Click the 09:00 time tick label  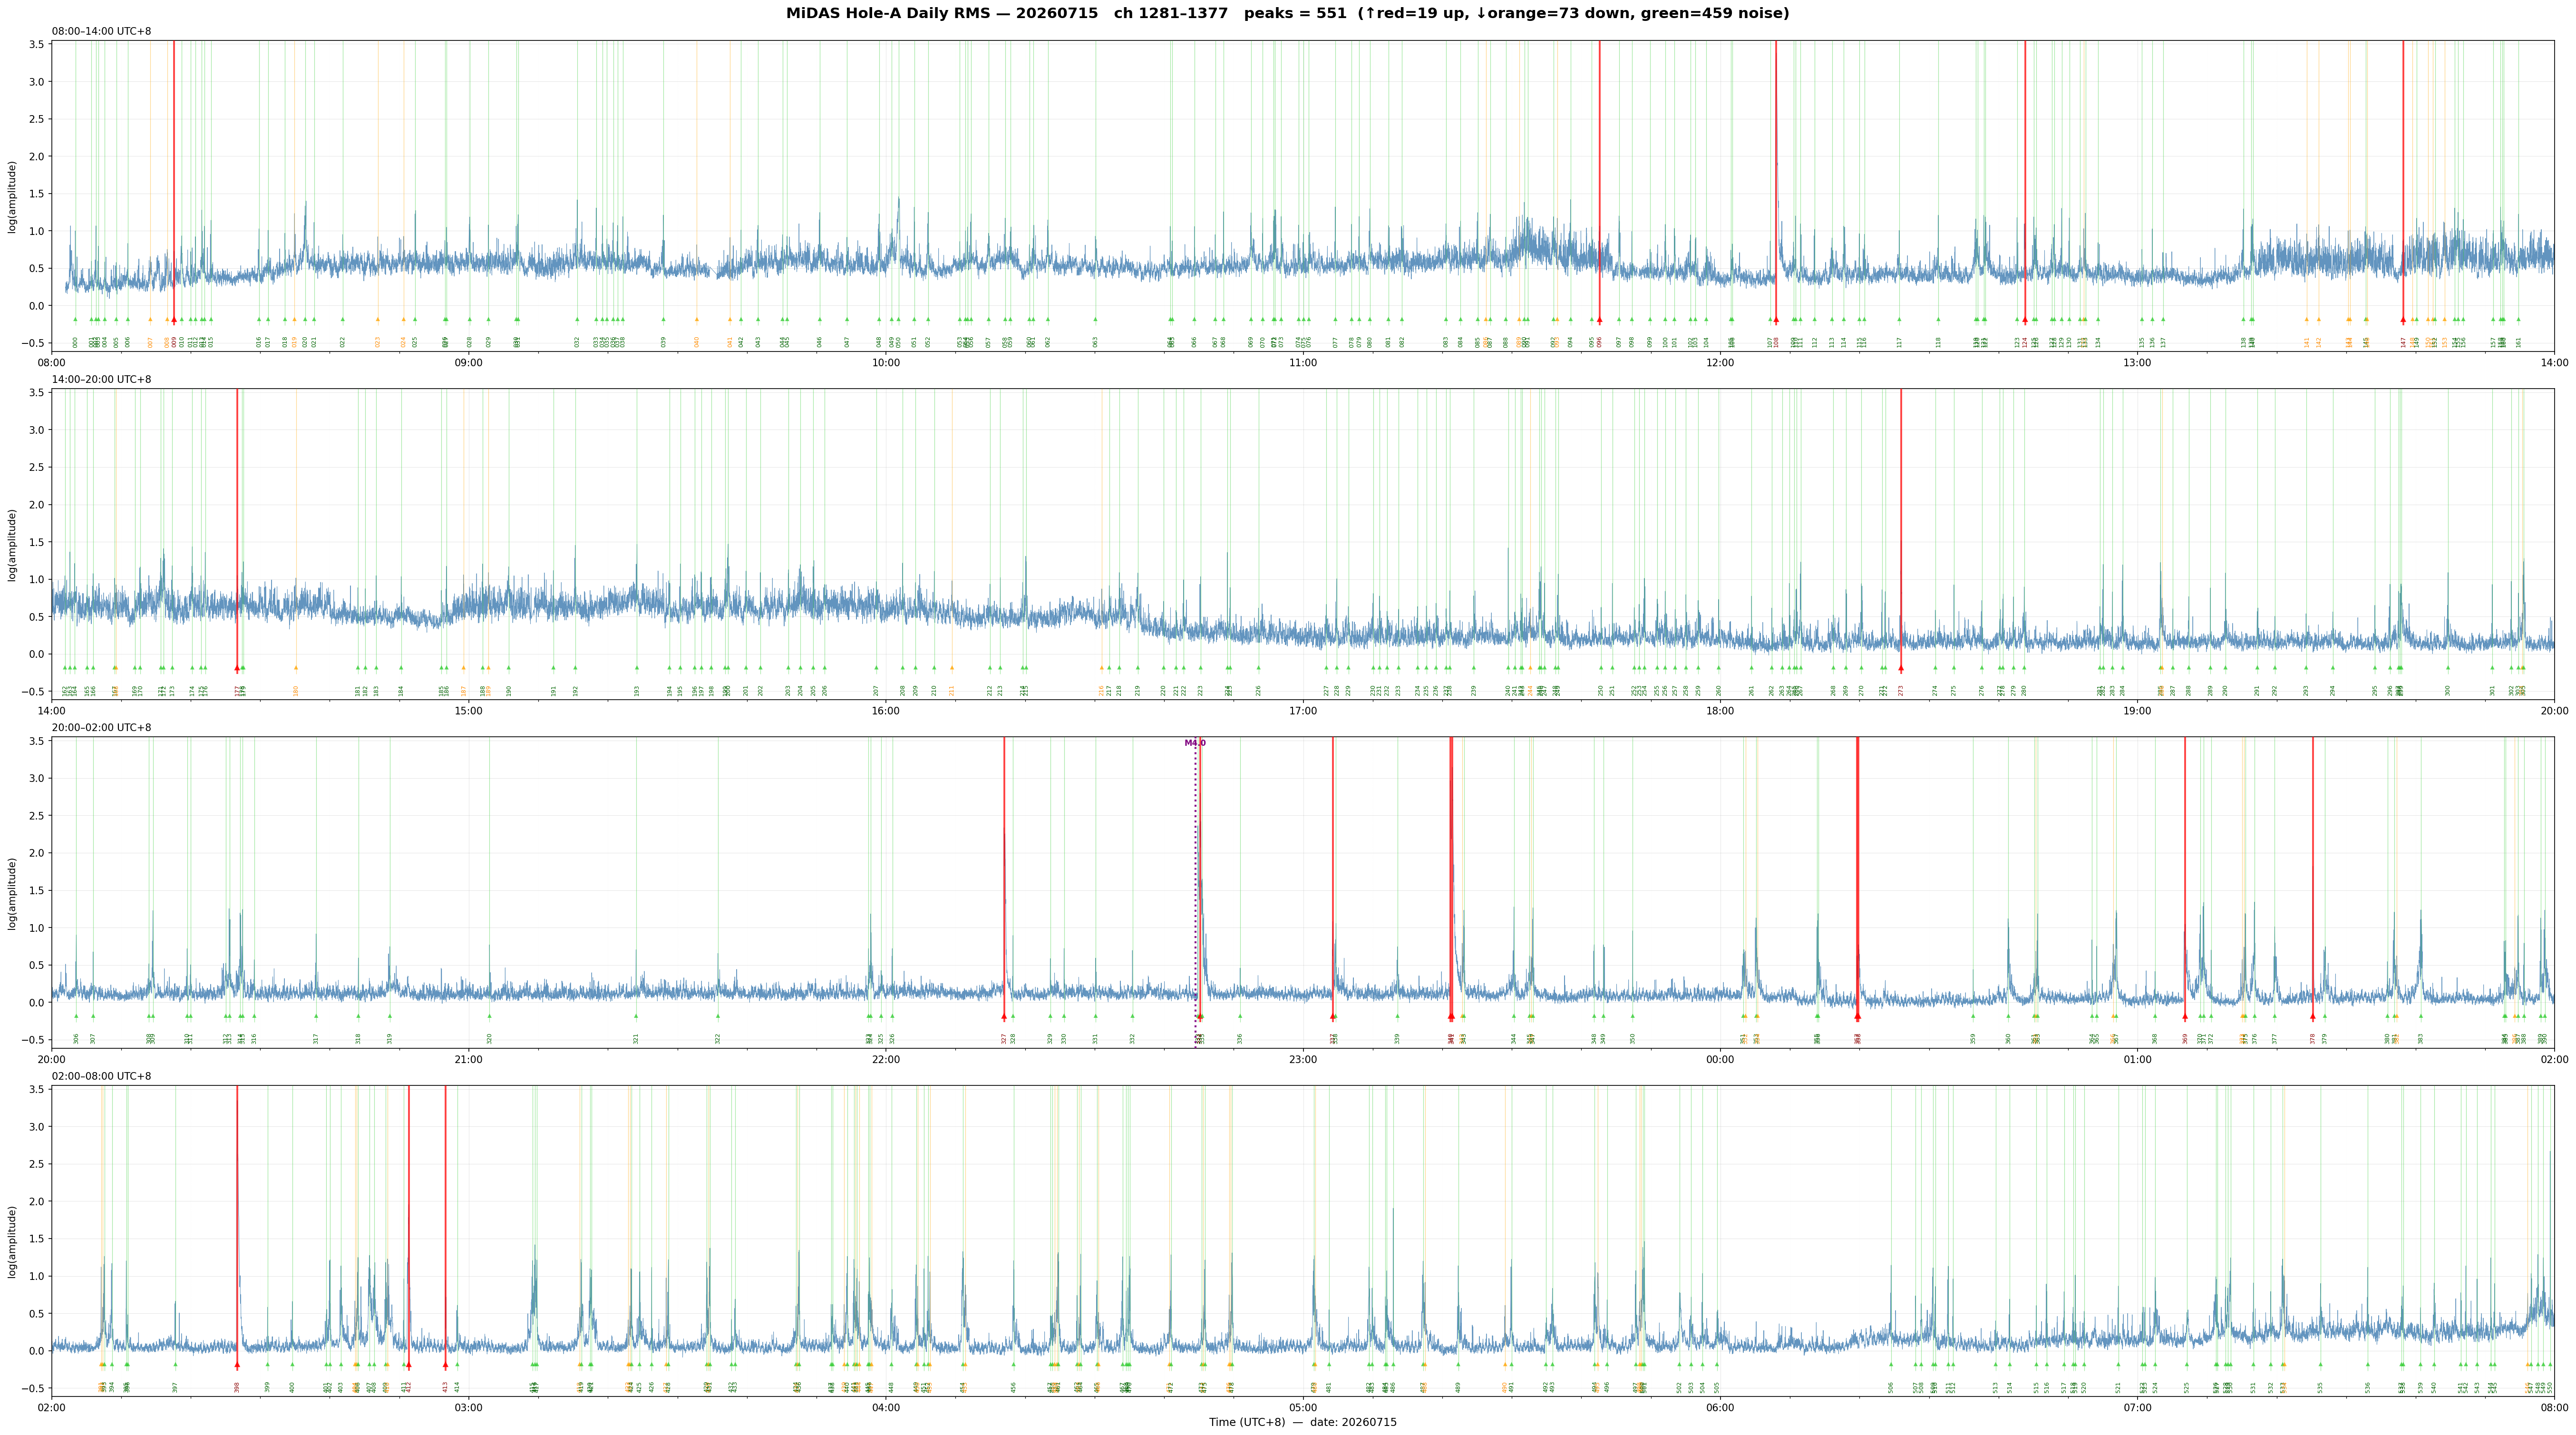coord(469,362)
